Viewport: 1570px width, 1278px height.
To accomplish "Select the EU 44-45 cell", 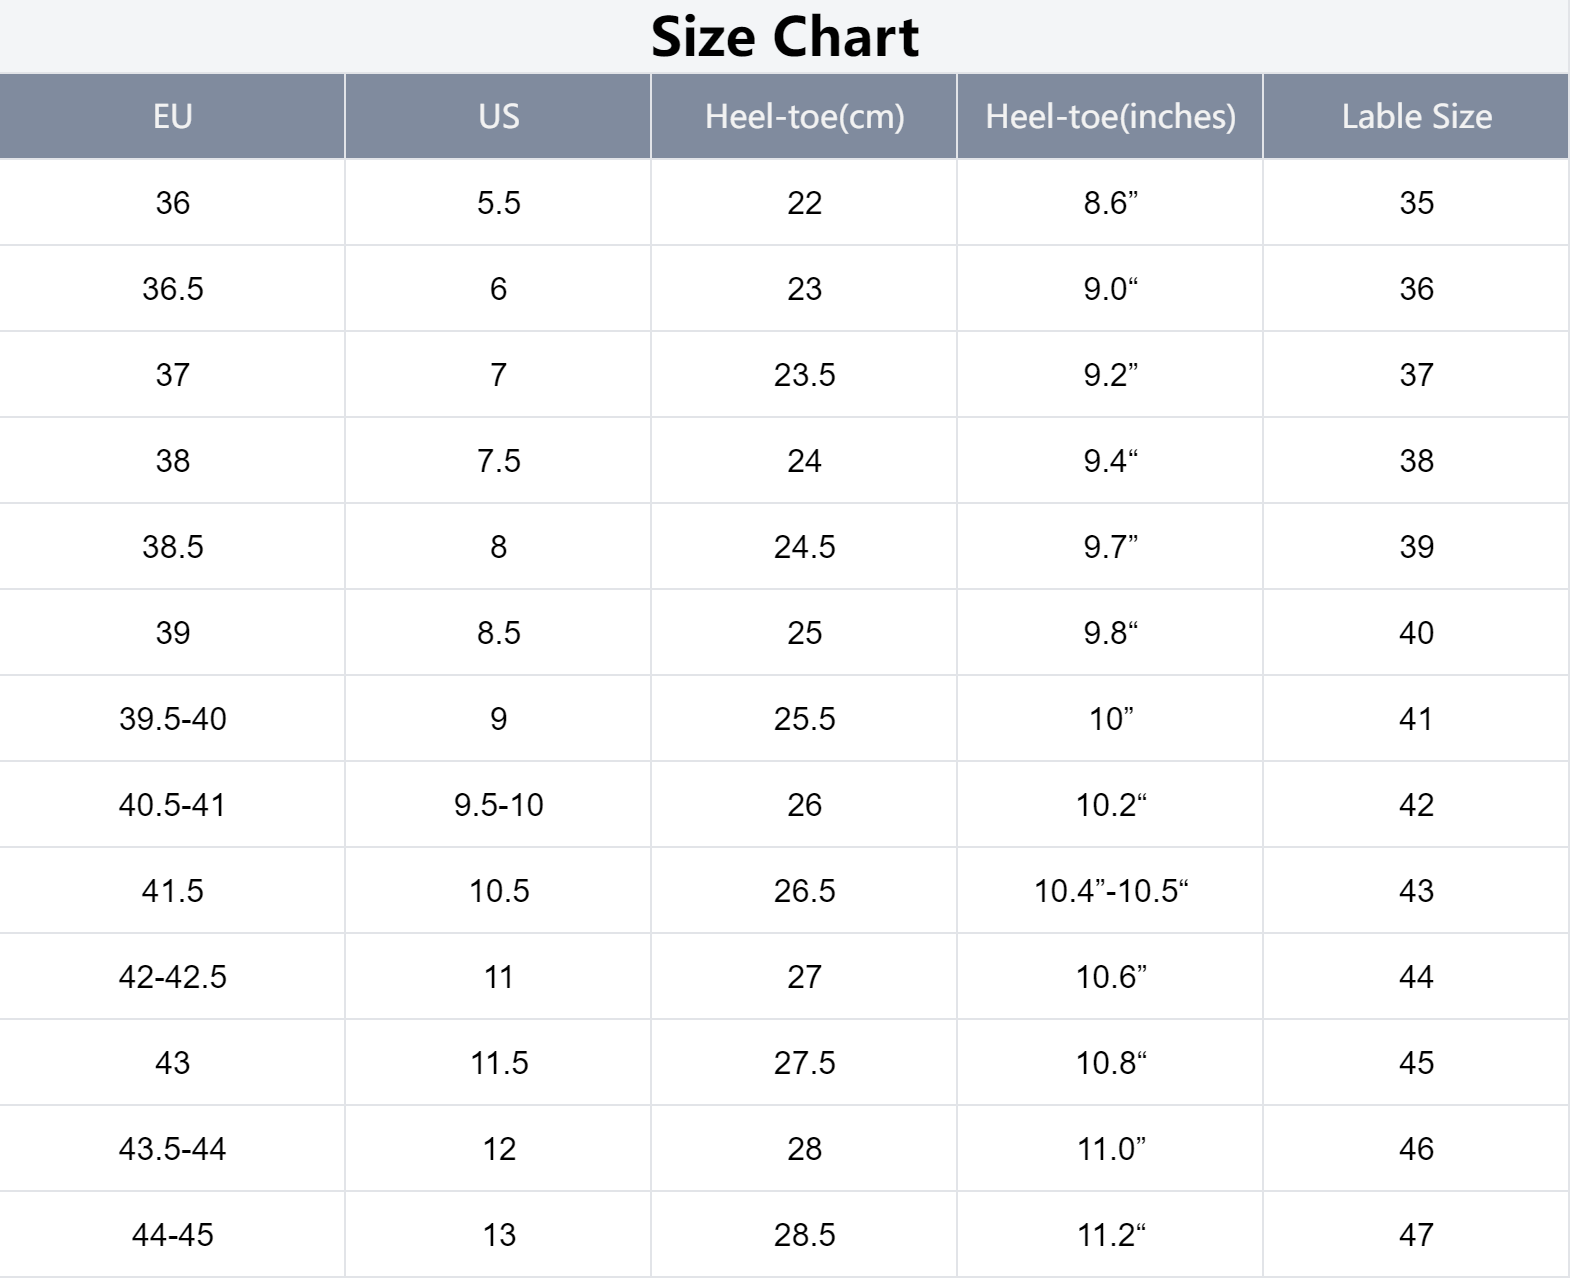I will click(172, 1235).
